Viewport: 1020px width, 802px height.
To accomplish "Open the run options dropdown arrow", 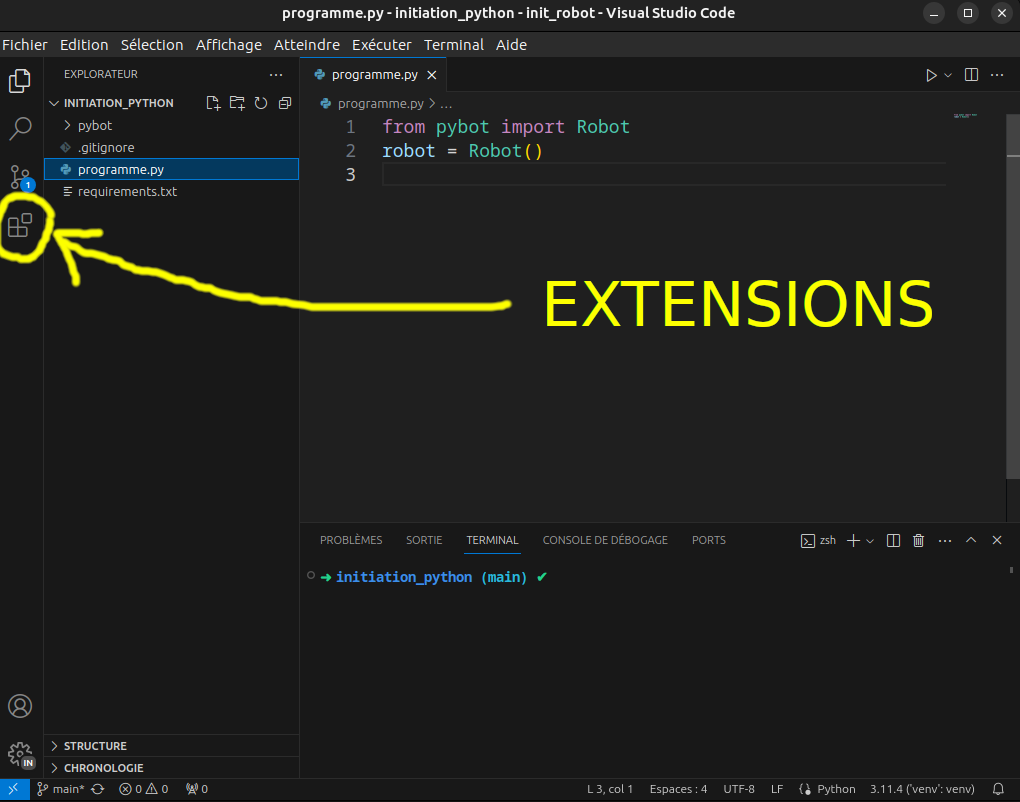I will tap(948, 75).
